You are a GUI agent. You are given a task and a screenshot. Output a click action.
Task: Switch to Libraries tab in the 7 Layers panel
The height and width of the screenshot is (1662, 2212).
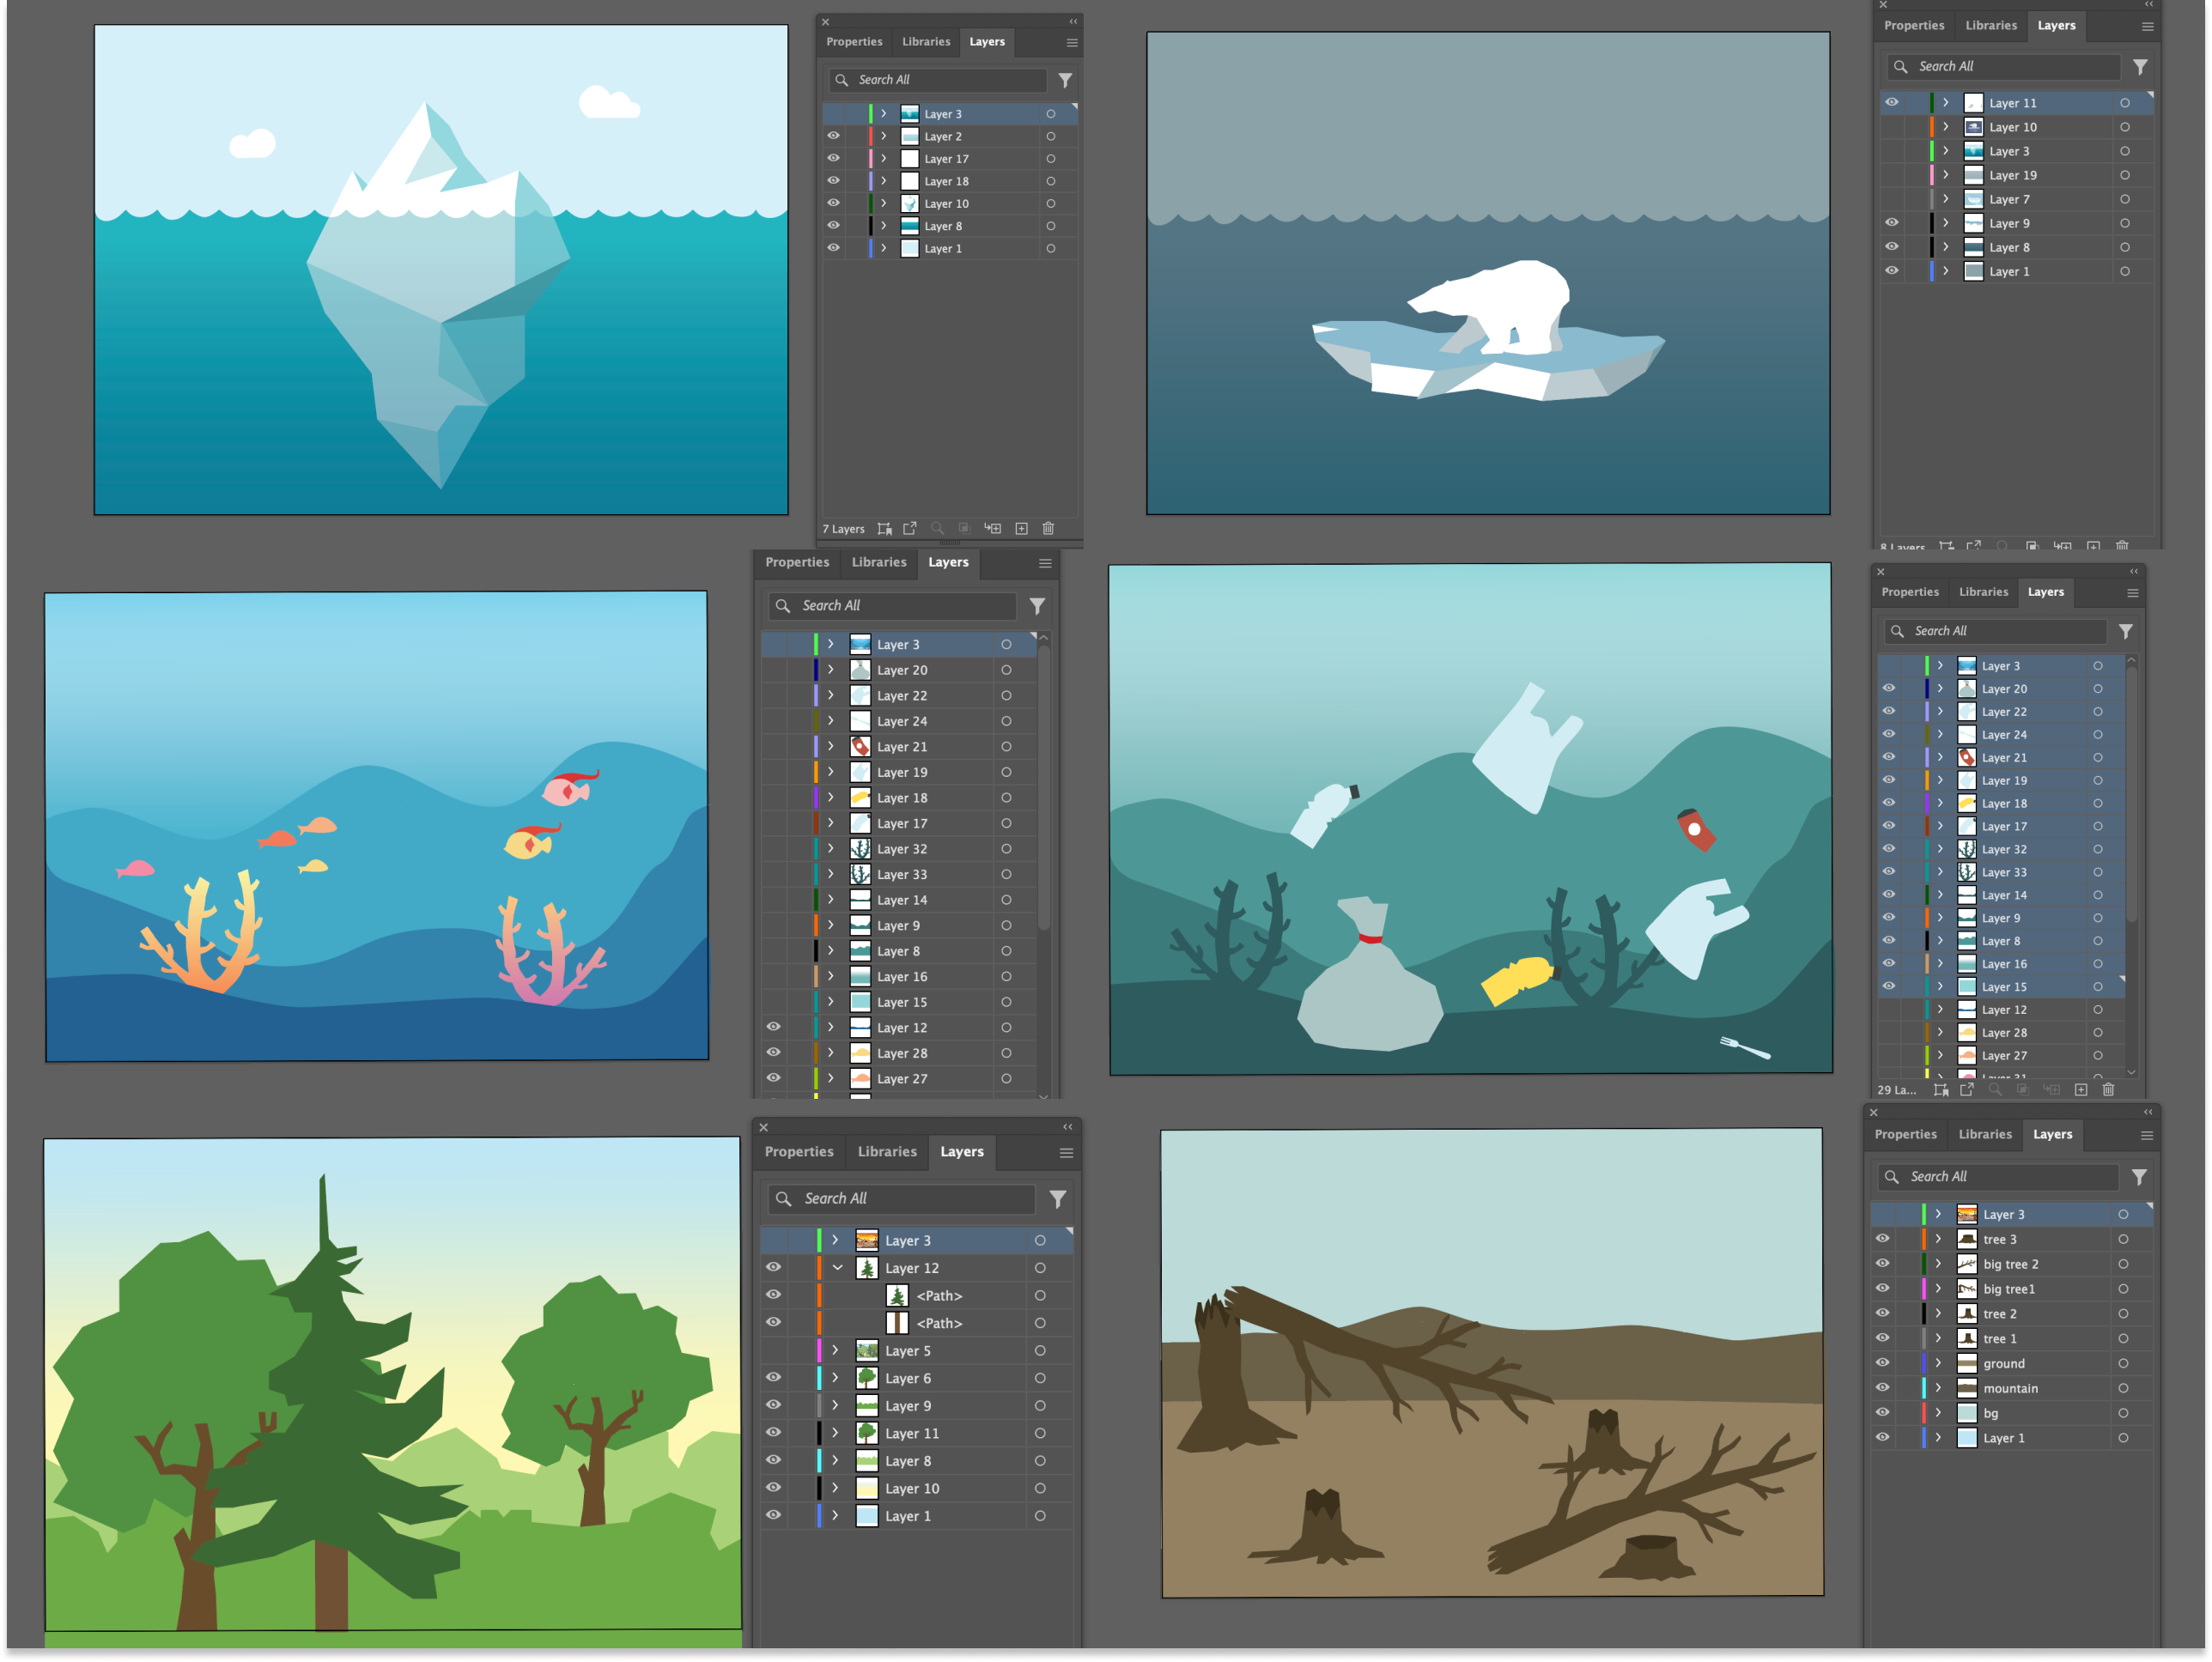pyautogui.click(x=925, y=42)
